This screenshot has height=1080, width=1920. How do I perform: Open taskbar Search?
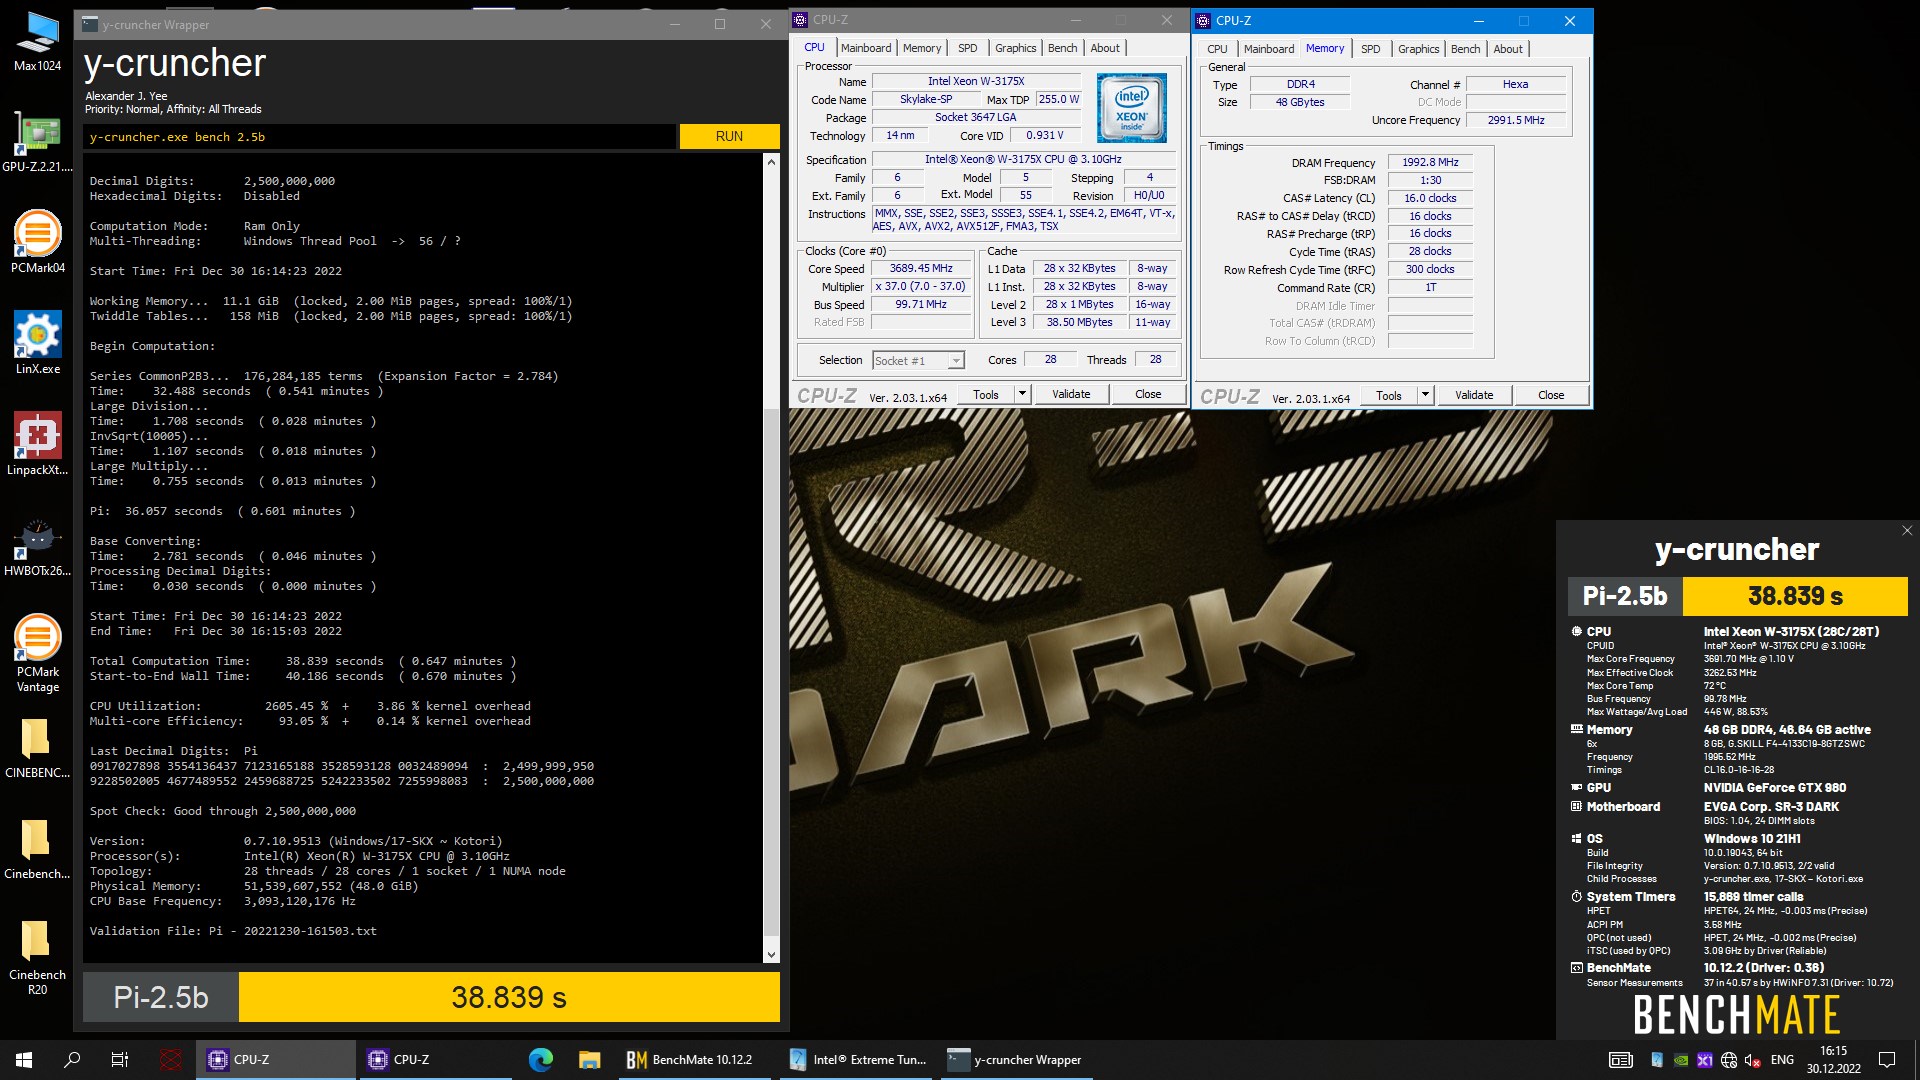point(72,1060)
